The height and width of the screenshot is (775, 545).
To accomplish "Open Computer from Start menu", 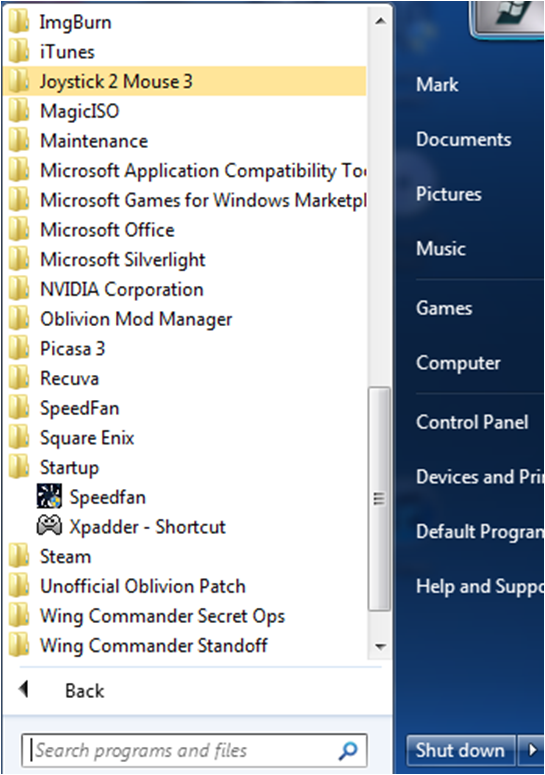I will [x=458, y=363].
